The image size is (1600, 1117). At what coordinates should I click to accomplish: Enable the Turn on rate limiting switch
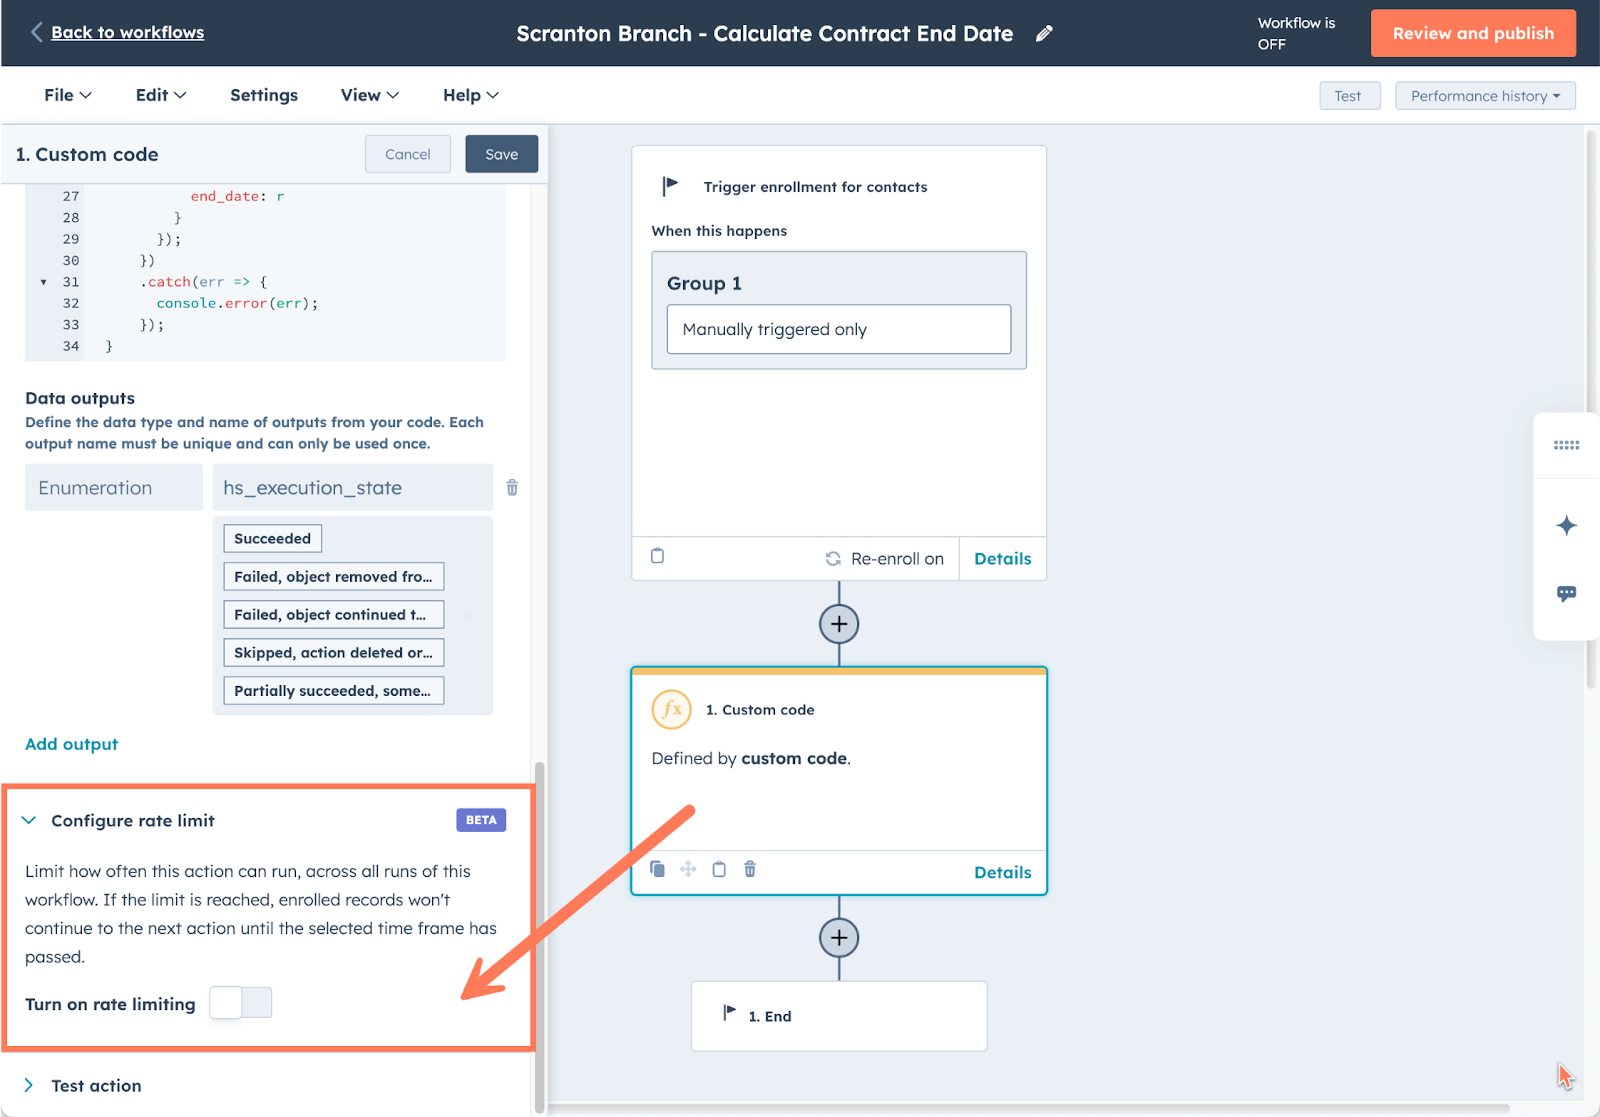241,1003
